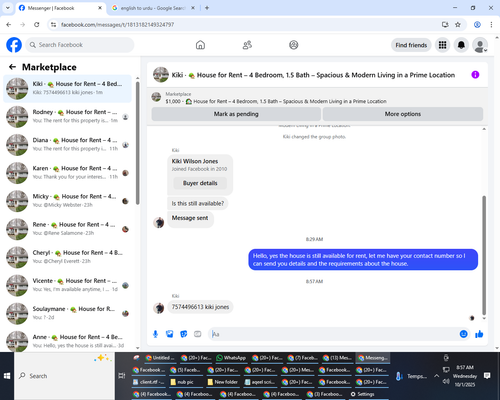Close the Messenger | Facebook tab
The width and height of the screenshot is (500, 400).
click(x=100, y=8)
